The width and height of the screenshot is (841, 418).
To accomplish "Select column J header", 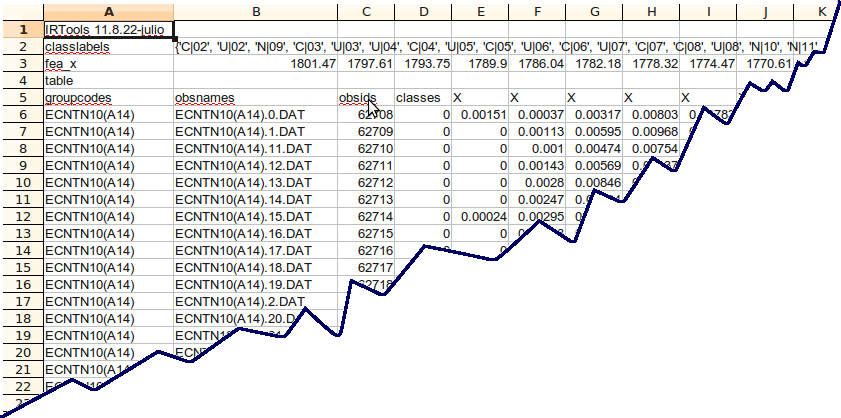I will click(765, 12).
